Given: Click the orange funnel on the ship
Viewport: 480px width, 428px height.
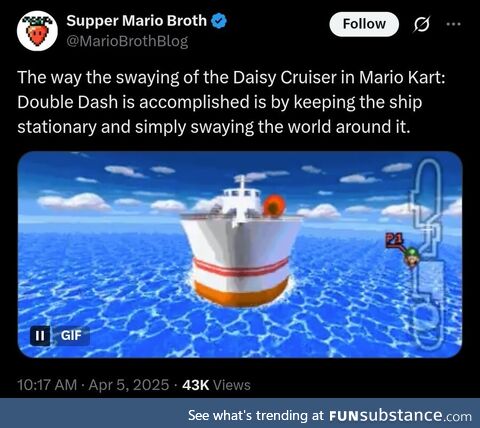Looking at the screenshot, I should click(x=274, y=206).
